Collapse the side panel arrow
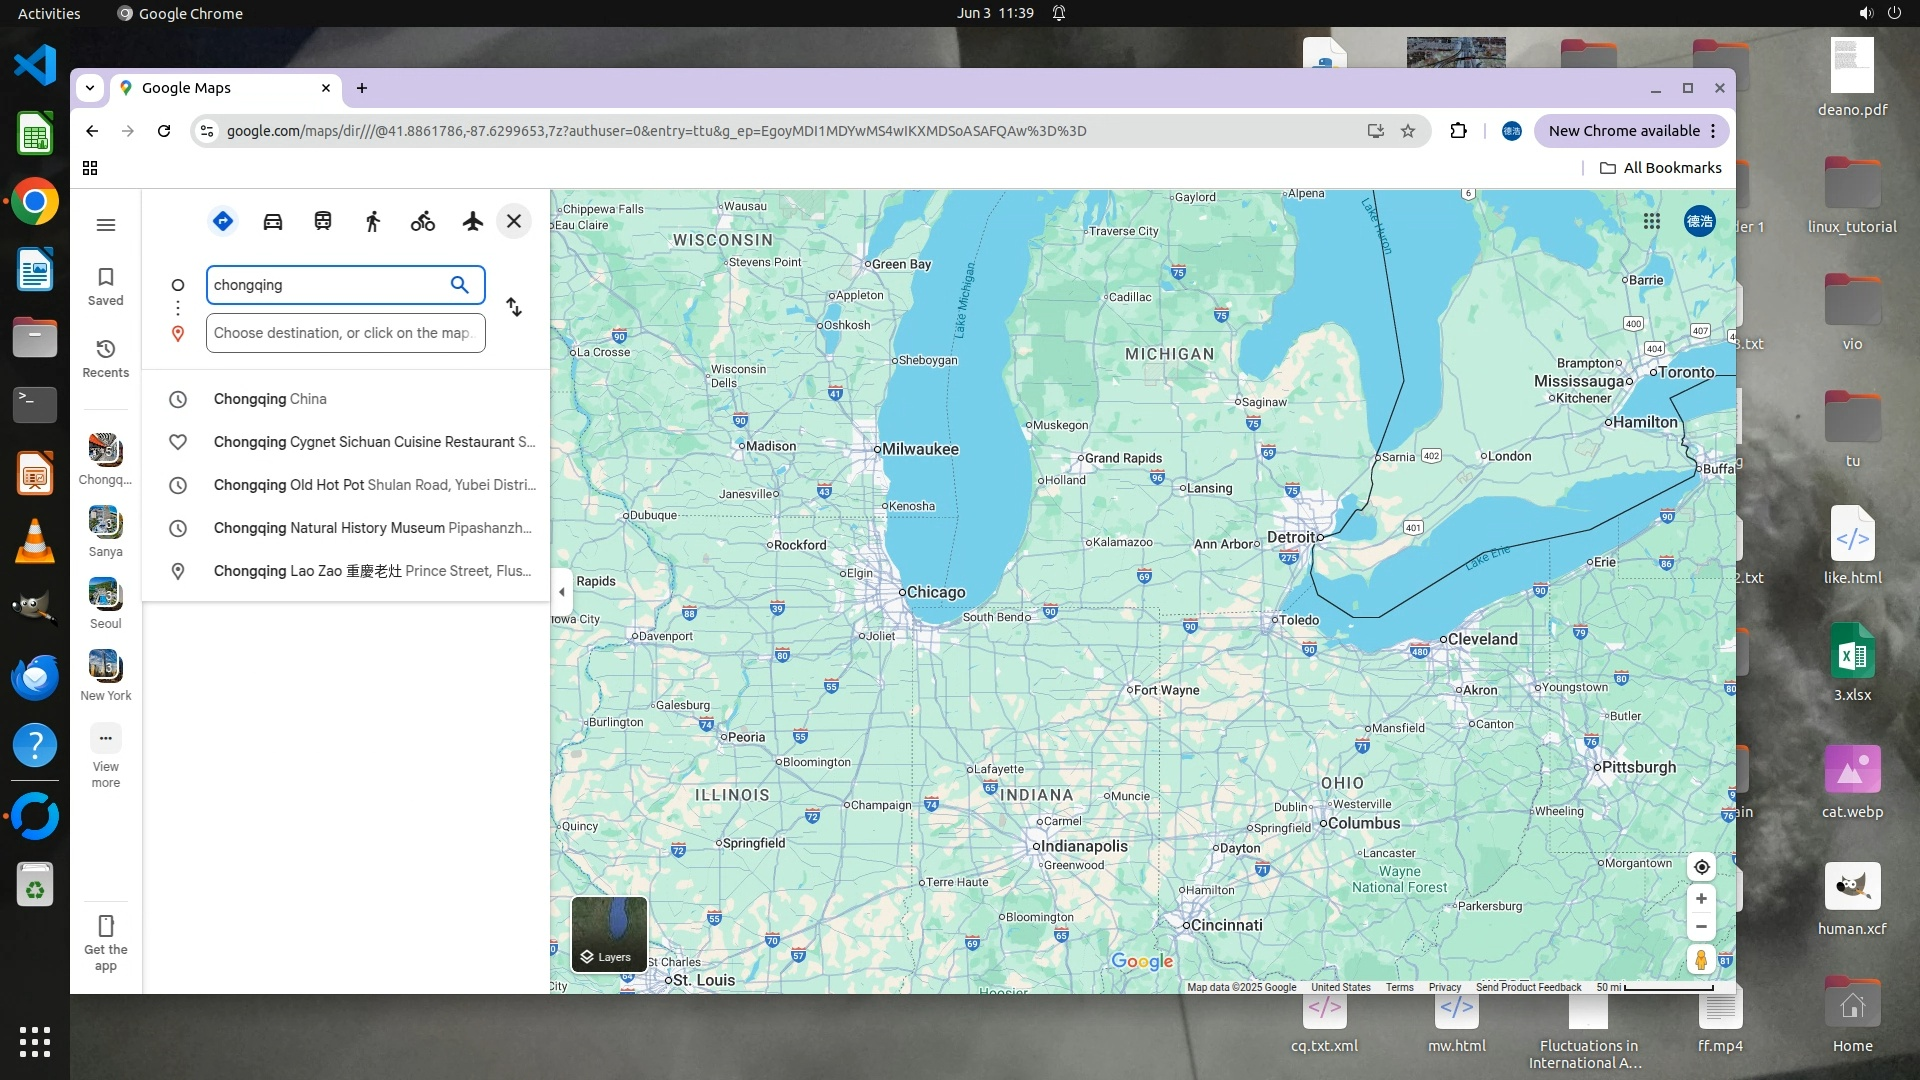Image resolution: width=1920 pixels, height=1080 pixels. (562, 592)
